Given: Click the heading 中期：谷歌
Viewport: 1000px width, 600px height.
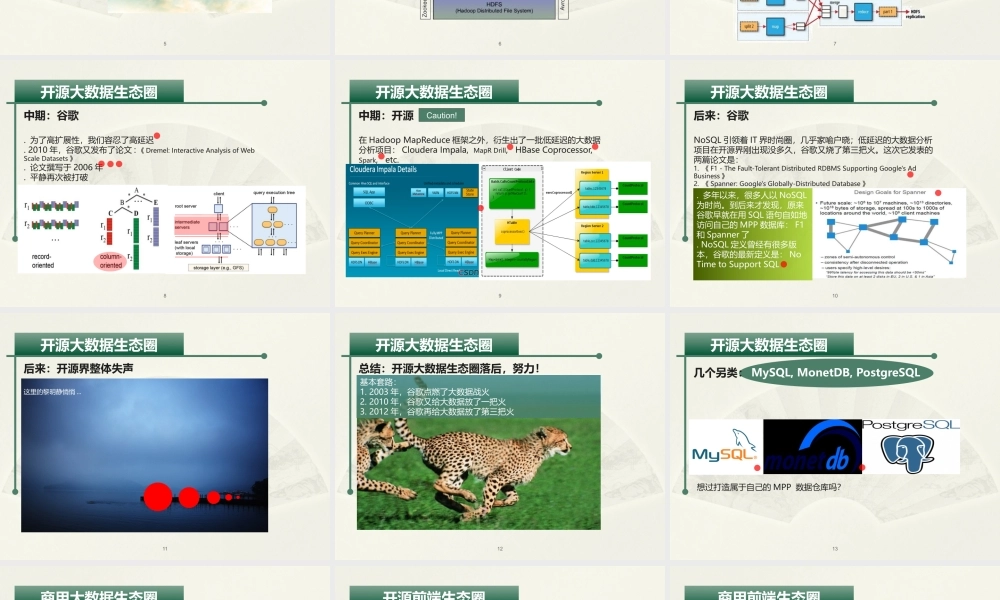Looking at the screenshot, I should (52, 115).
